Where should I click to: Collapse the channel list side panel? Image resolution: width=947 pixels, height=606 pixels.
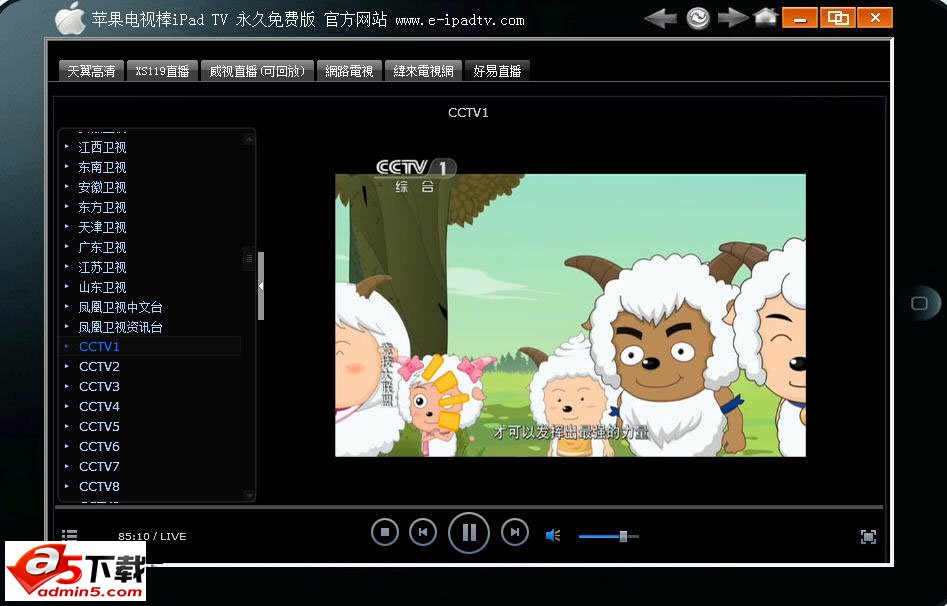(x=261, y=286)
